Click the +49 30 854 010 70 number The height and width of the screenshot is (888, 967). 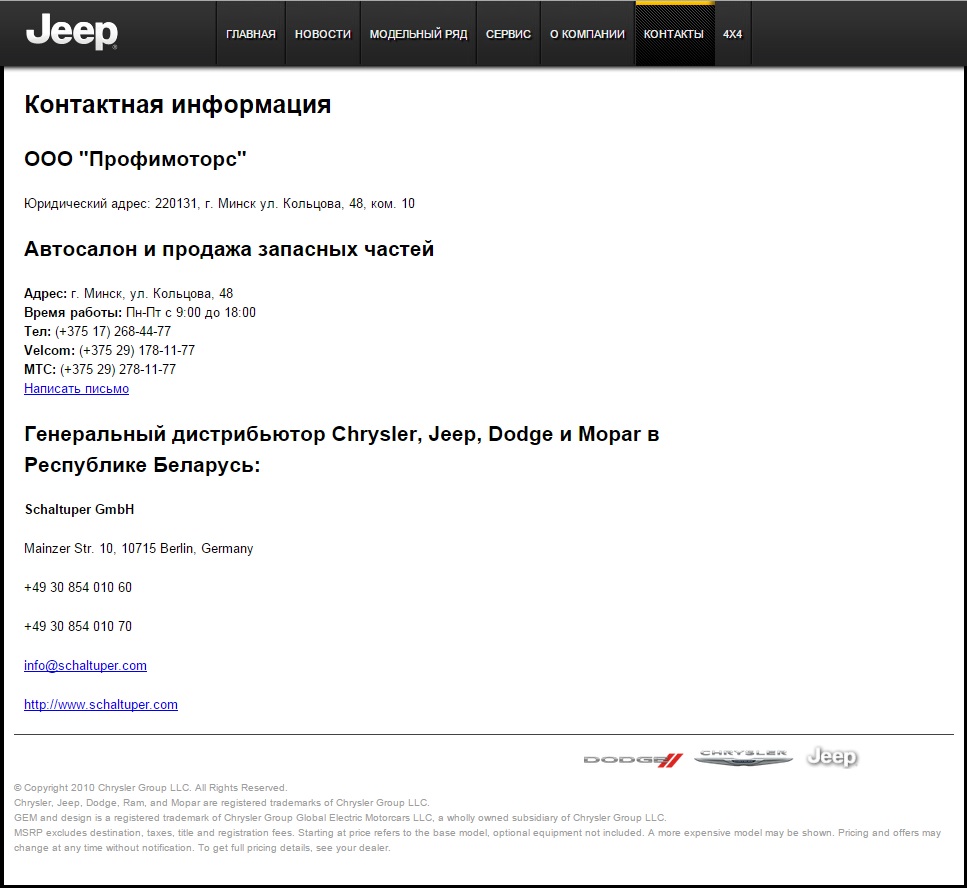[78, 626]
